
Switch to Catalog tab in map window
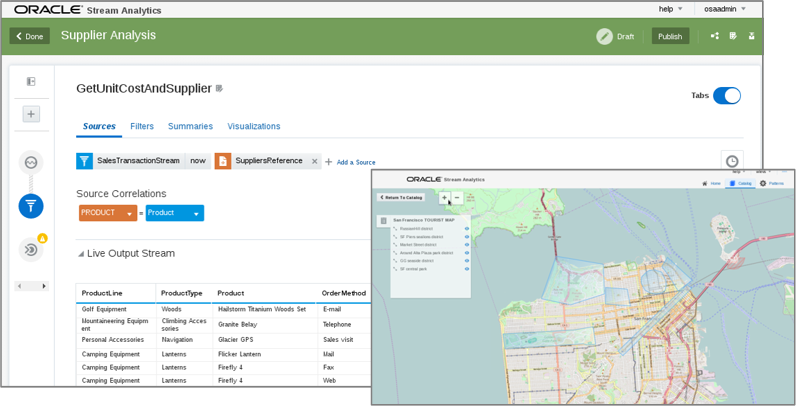740,184
